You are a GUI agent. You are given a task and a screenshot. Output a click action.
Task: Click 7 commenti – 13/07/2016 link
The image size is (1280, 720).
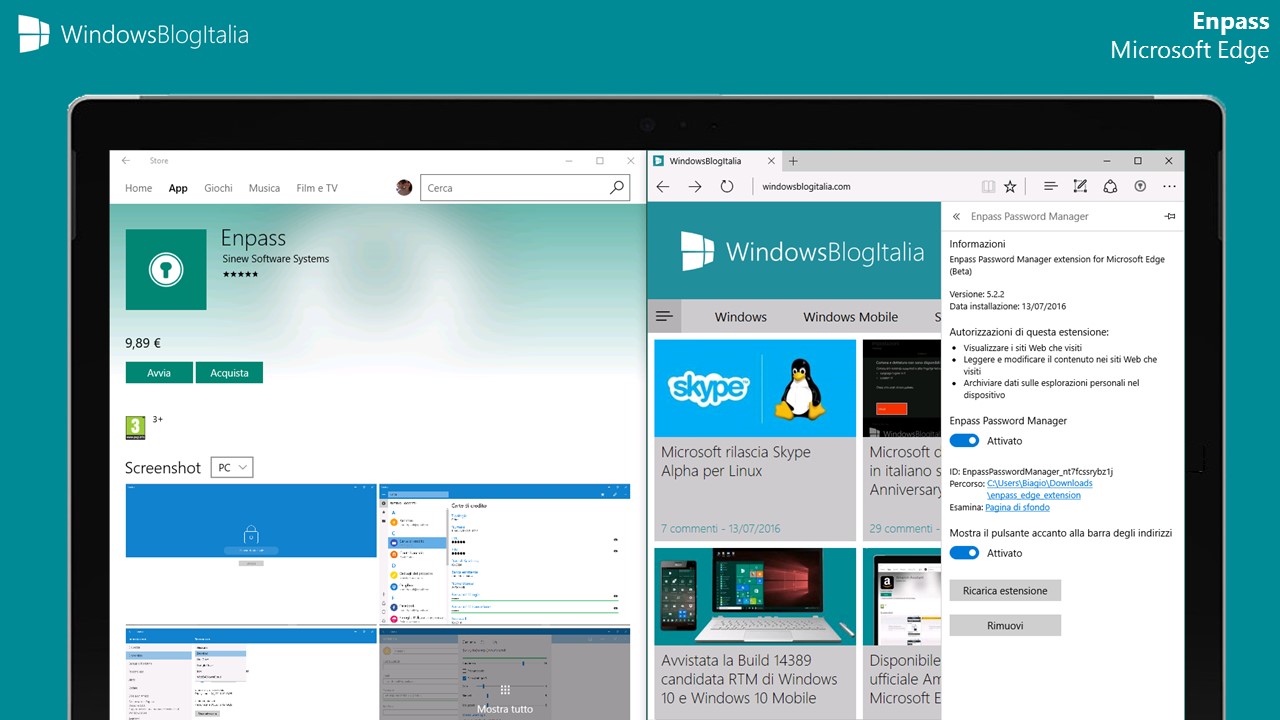(x=721, y=528)
